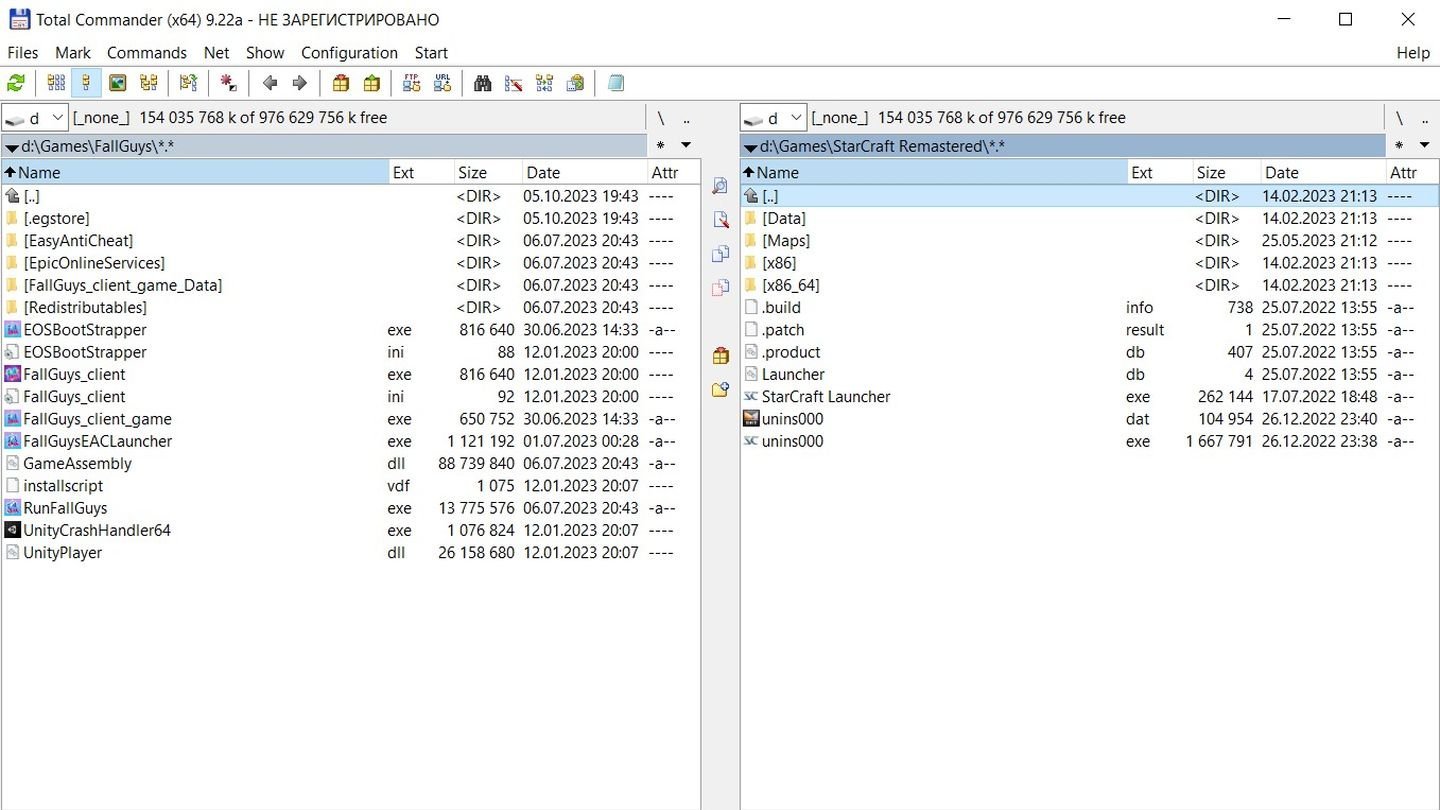1440x810 pixels.
Task: Sort right panel by Ext column header
Action: pos(1160,173)
